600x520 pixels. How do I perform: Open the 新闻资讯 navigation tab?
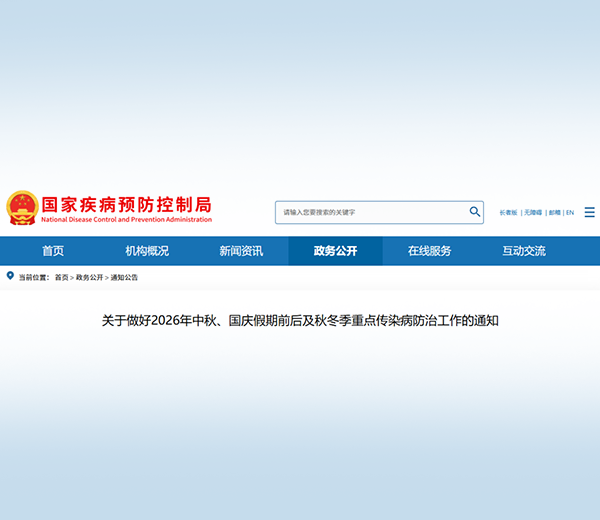click(241, 251)
